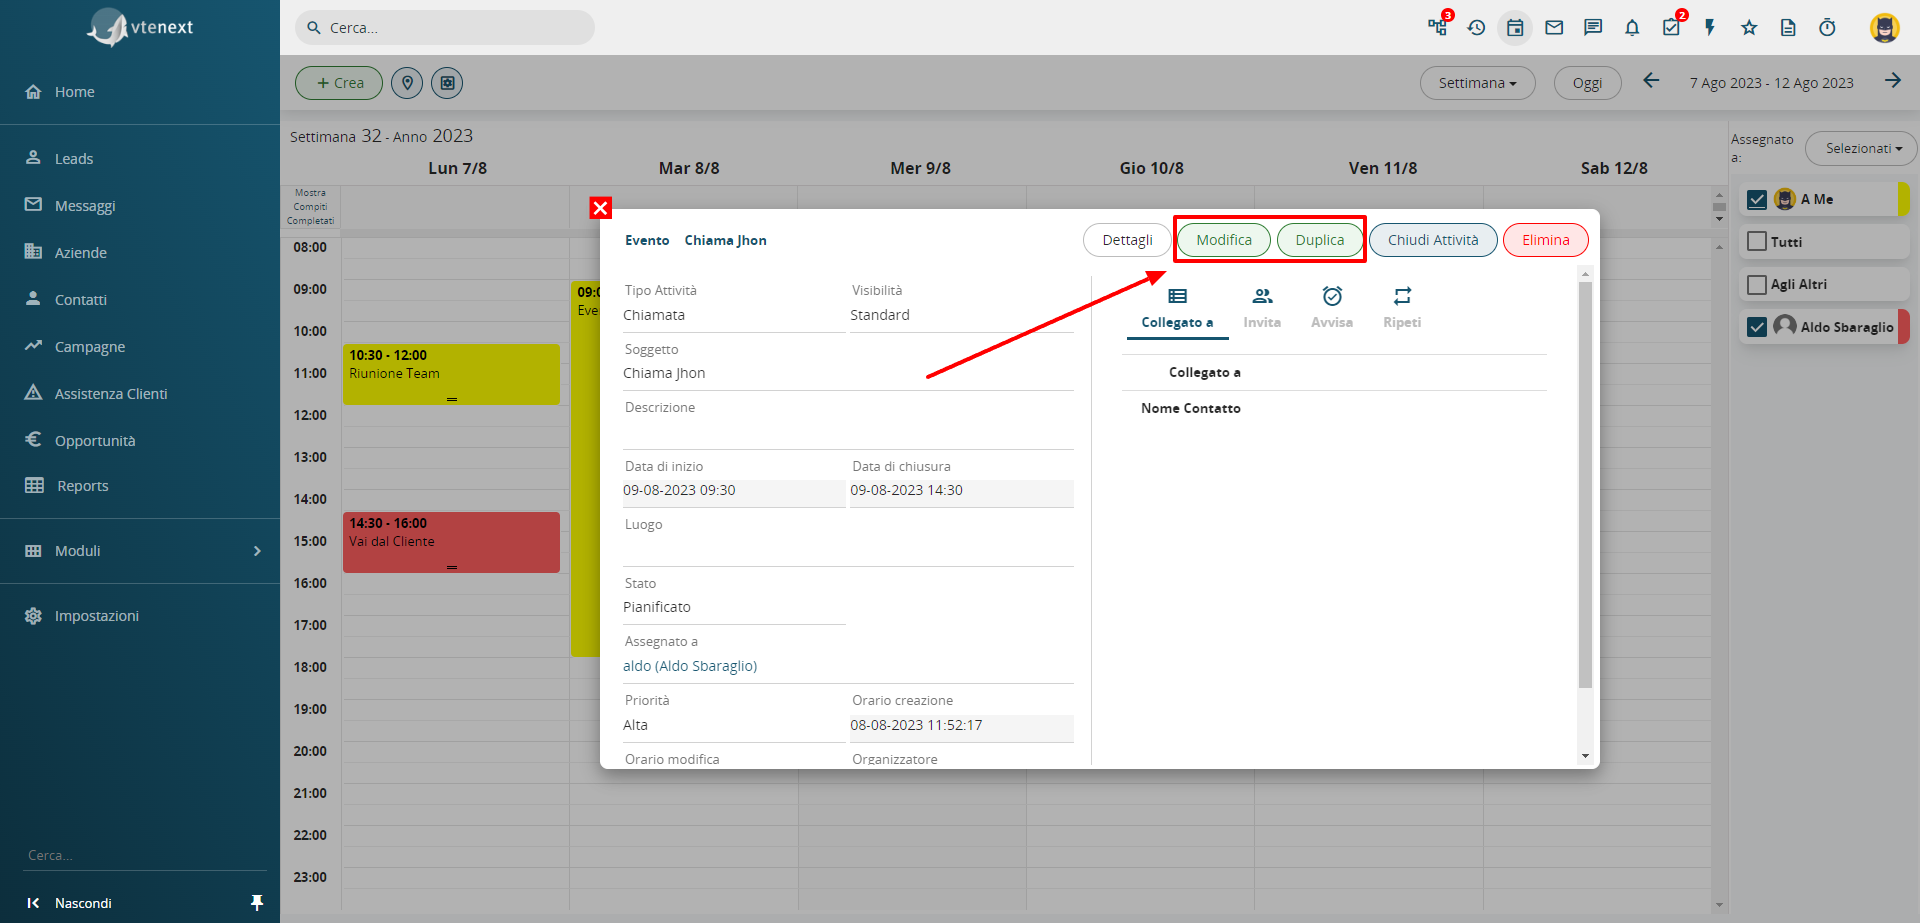This screenshot has width=1920, height=923.
Task: Click the yellow color bar of A Me
Action: pos(1904,199)
